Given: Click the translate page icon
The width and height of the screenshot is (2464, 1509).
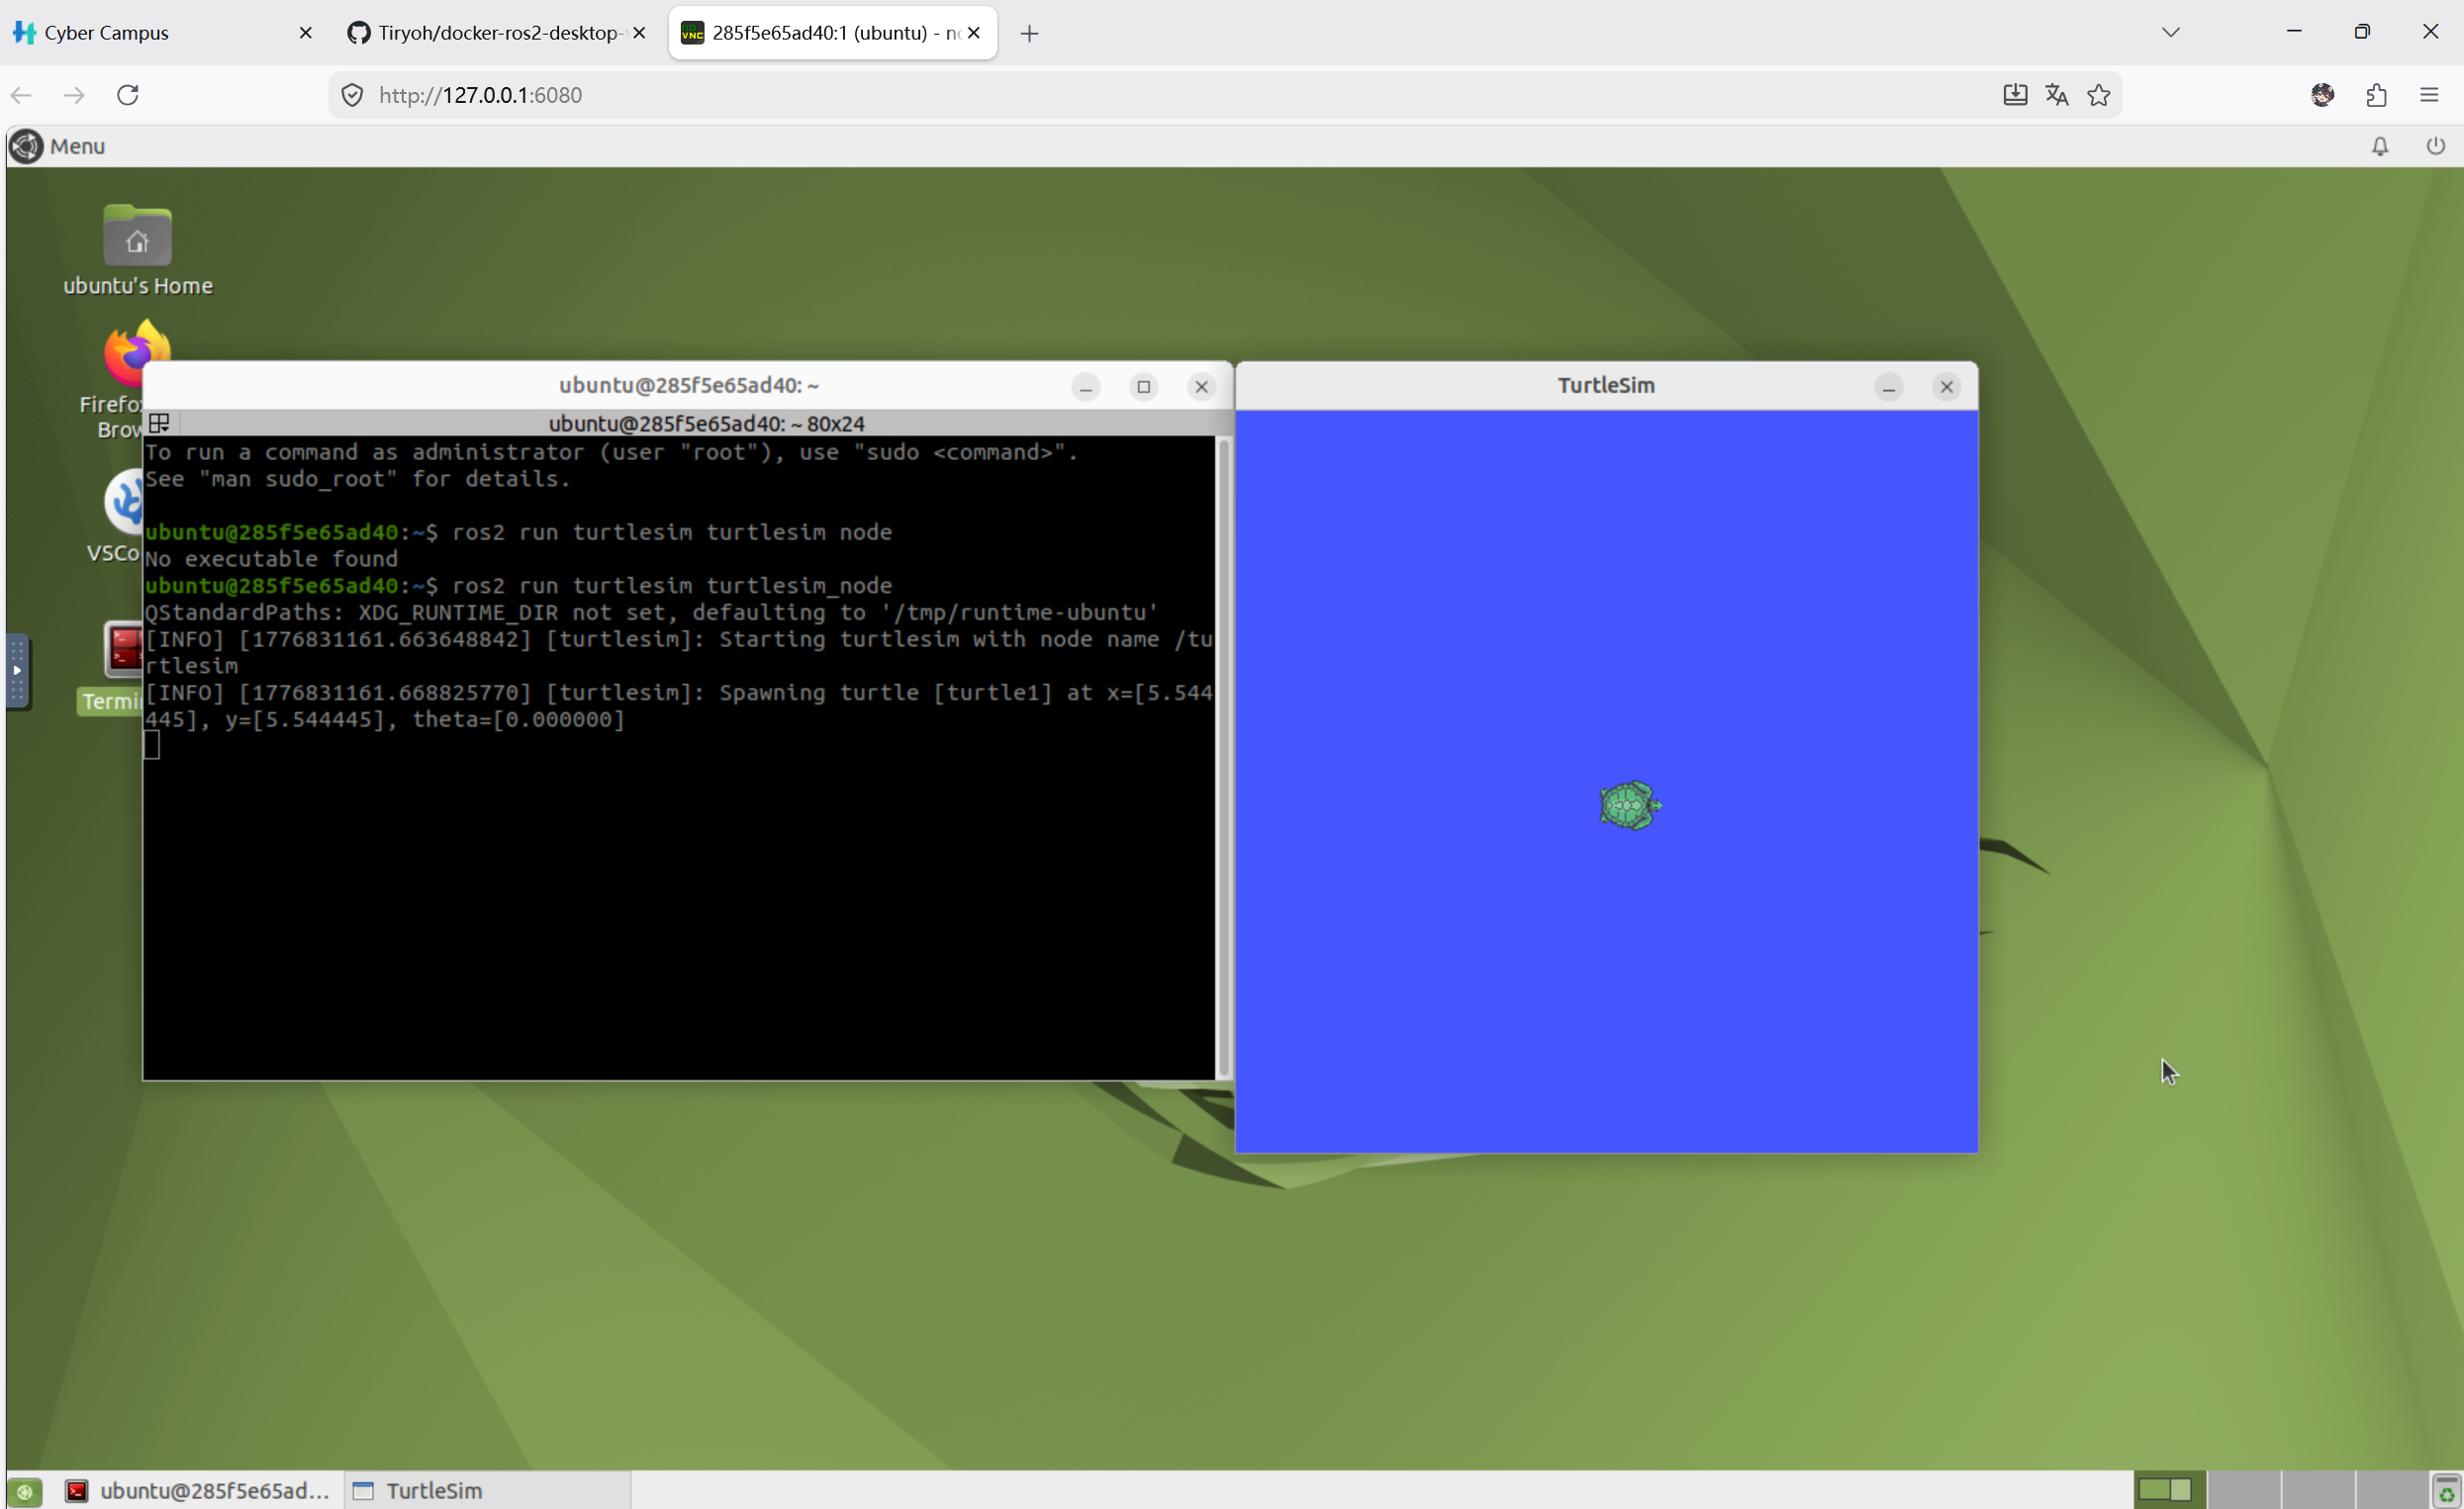Looking at the screenshot, I should (x=2057, y=95).
